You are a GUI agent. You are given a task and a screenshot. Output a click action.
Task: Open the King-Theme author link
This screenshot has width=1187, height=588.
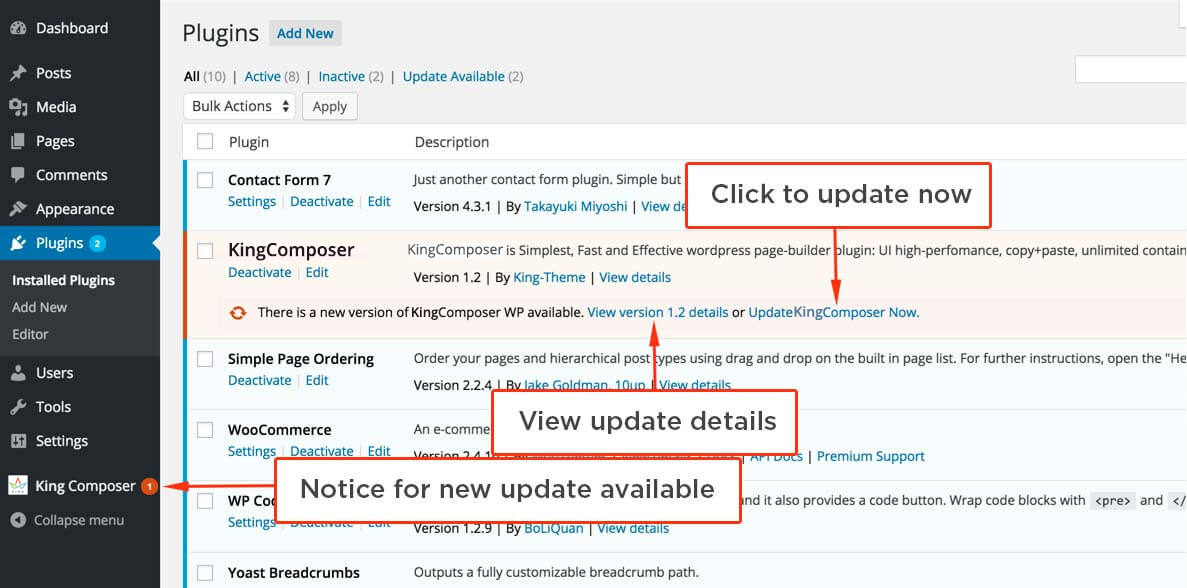tap(550, 277)
